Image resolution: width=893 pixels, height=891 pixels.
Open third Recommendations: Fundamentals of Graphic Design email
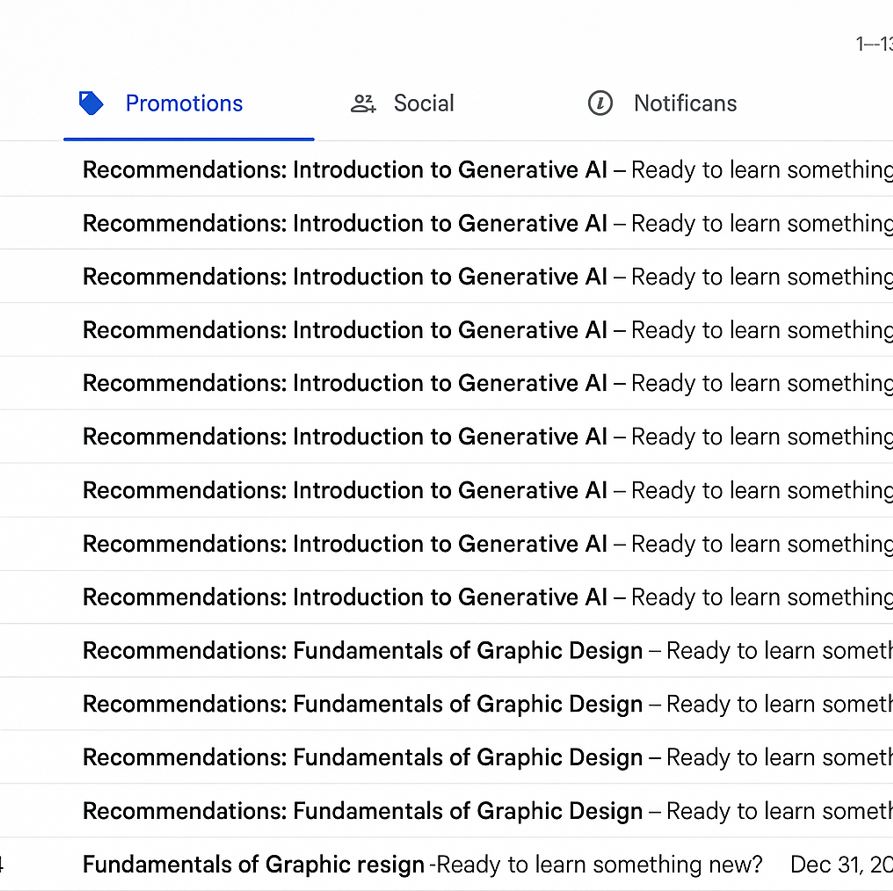(x=363, y=758)
